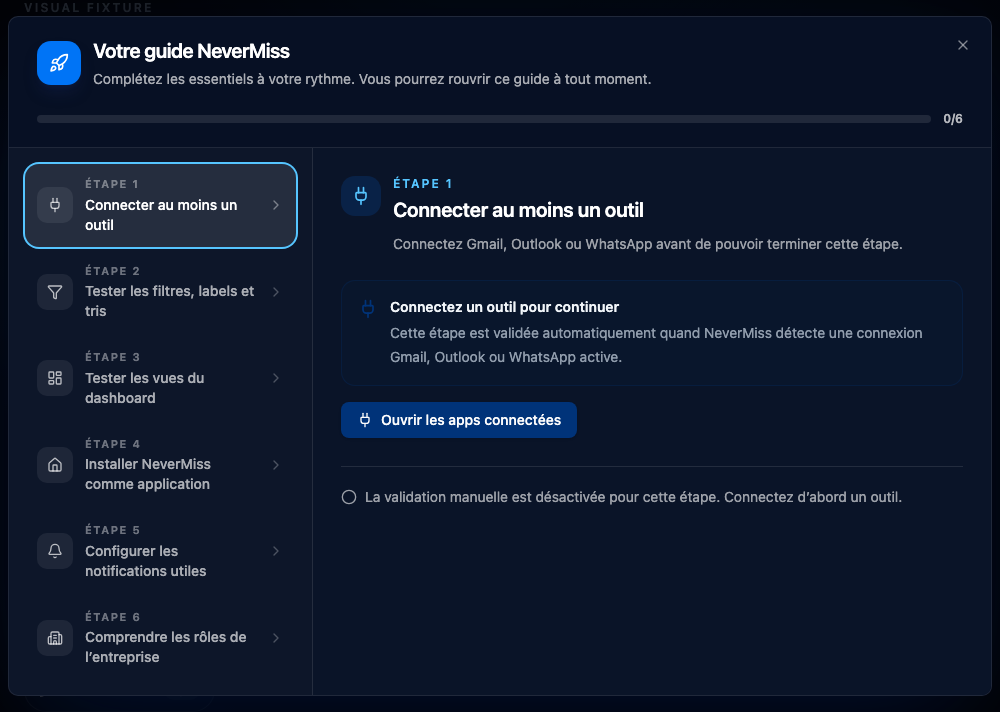Screen dimensions: 1000x712
Task: Expand the chevron on Comprendre les rôles de l'entreprise
Action: [276, 637]
